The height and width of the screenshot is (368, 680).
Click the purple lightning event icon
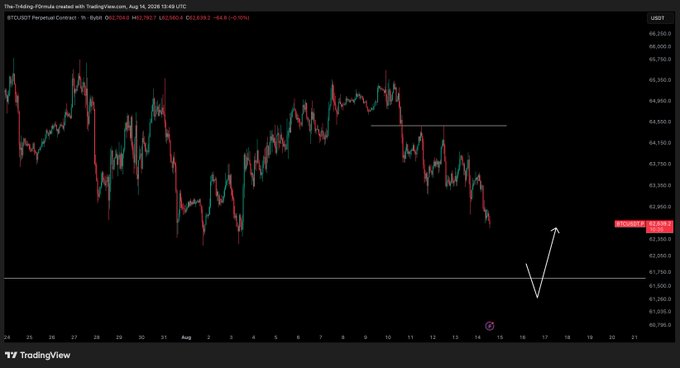click(x=489, y=326)
